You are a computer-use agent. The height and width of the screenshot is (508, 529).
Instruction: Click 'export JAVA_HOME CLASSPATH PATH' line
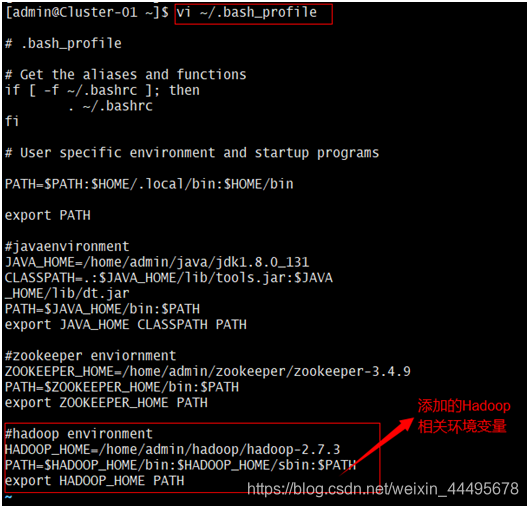[126, 324]
